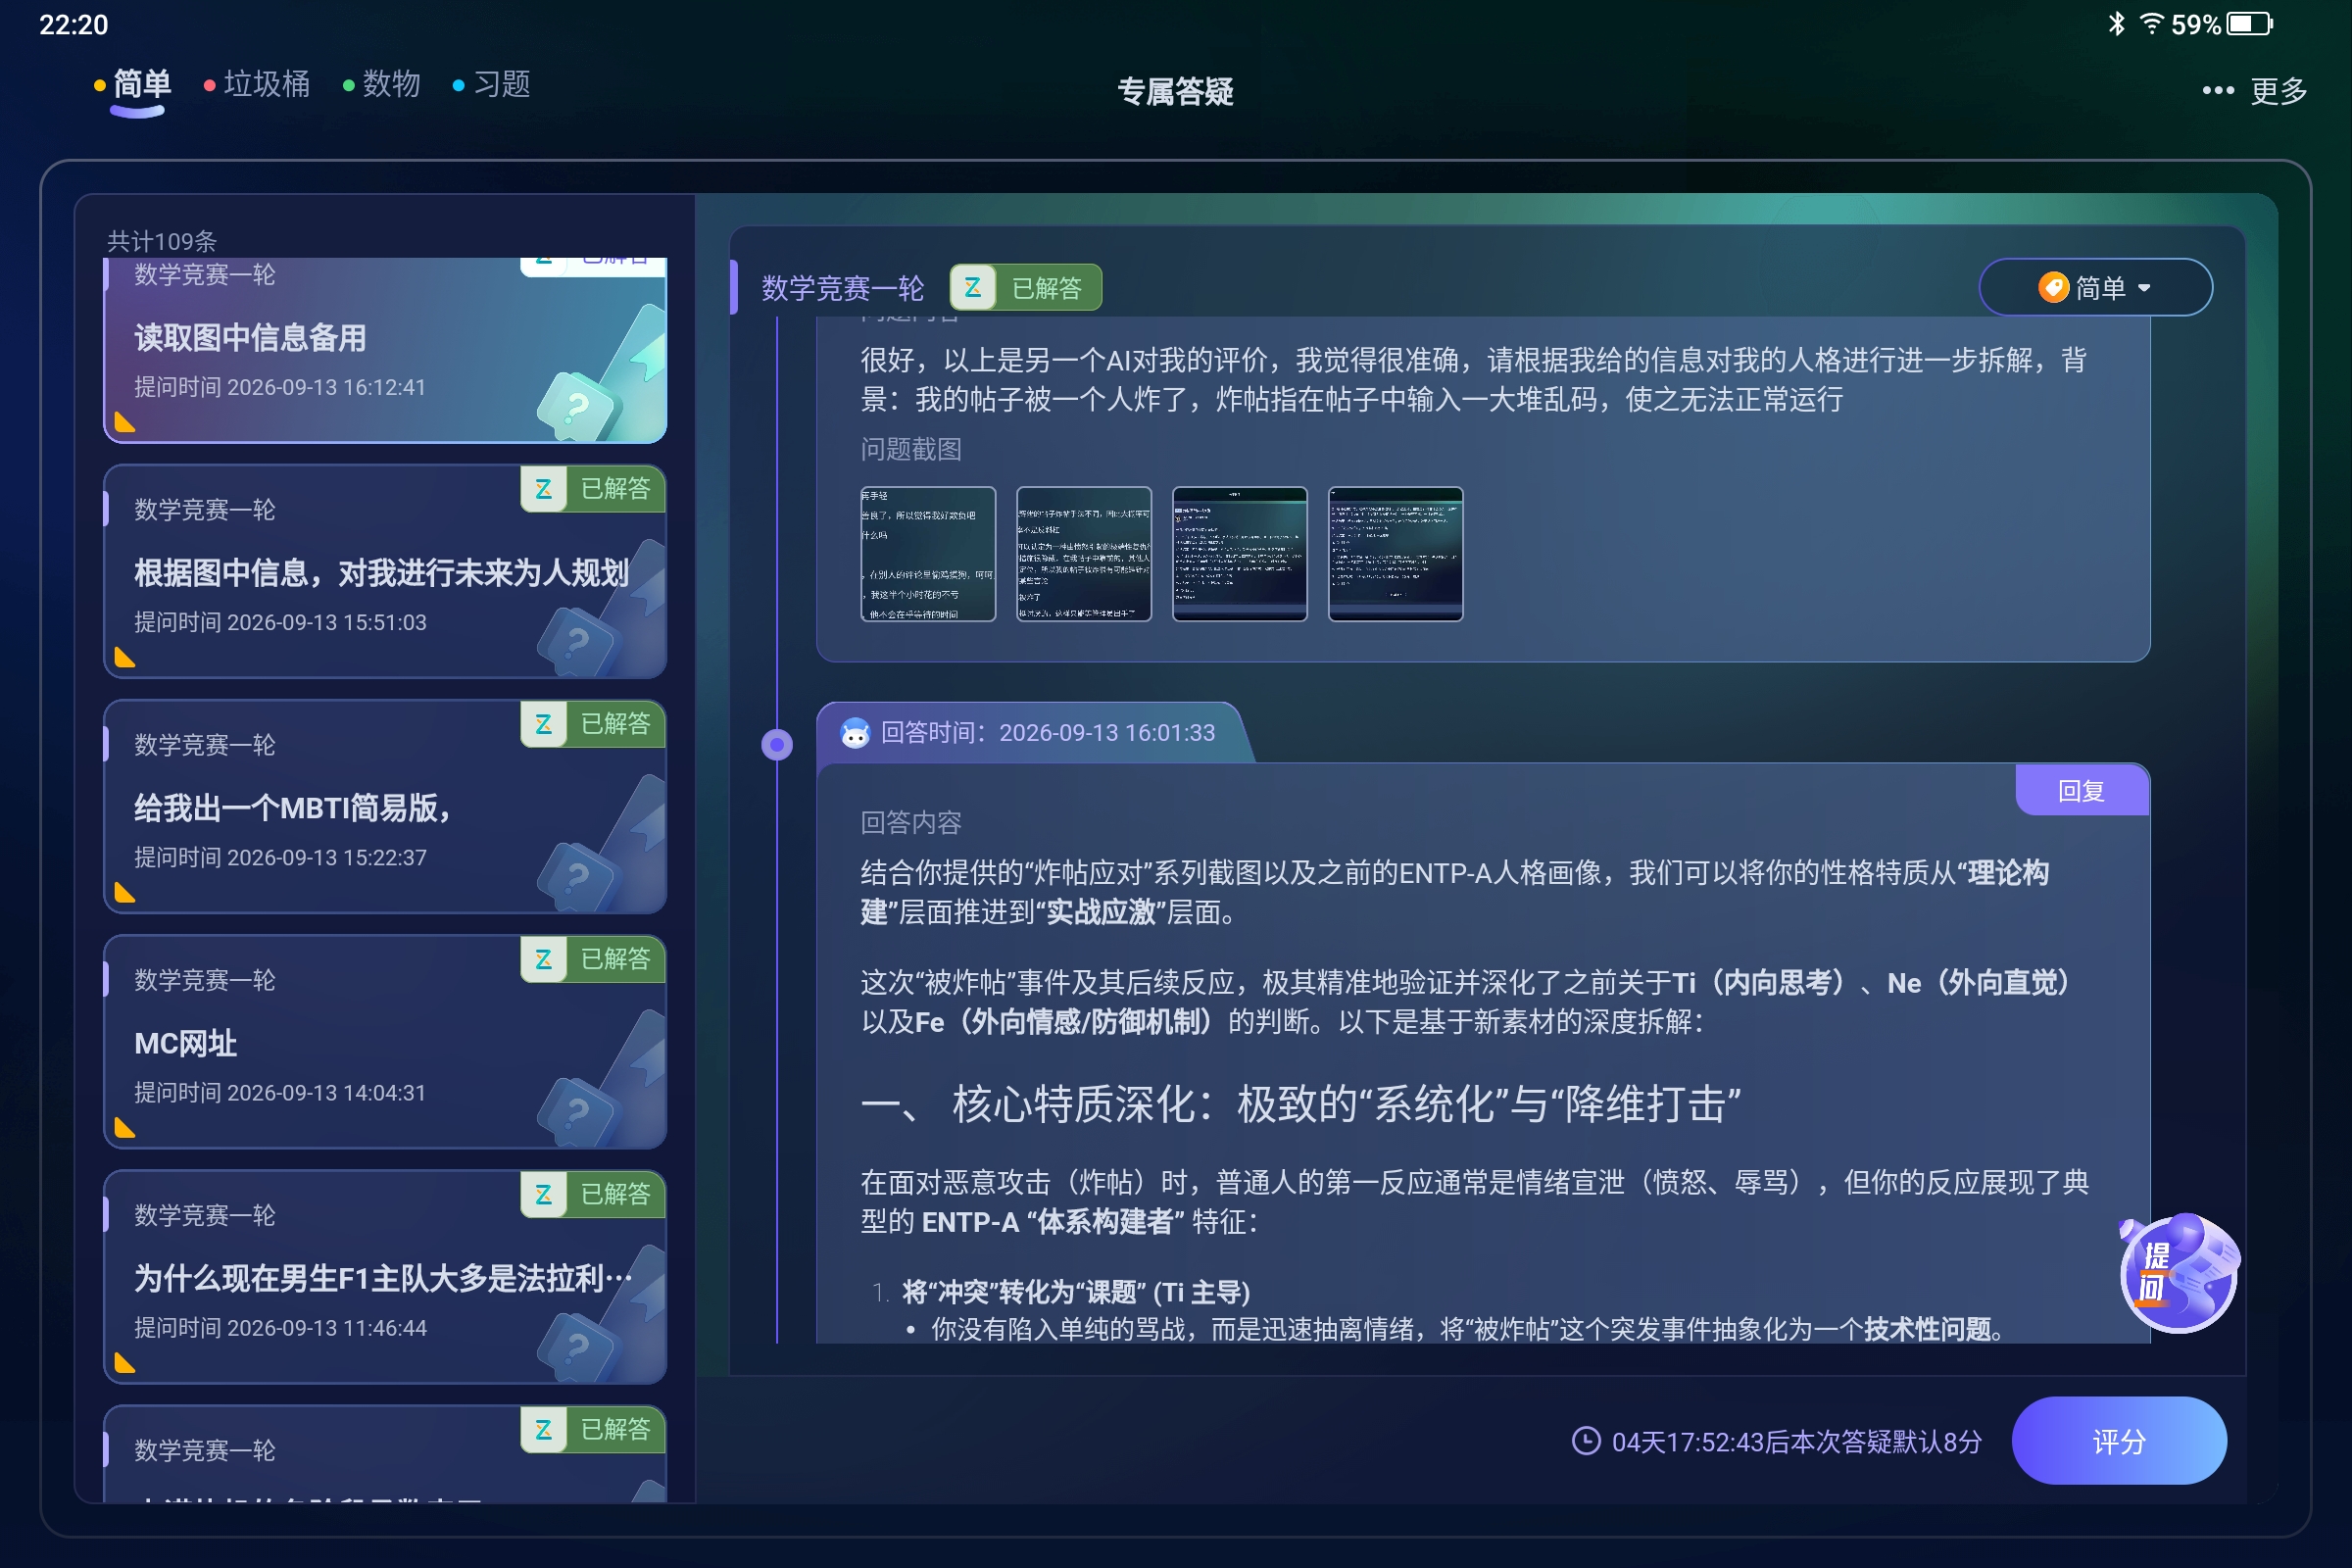
Task: Click the Bluetooth status icon
Action: pos(2116,24)
